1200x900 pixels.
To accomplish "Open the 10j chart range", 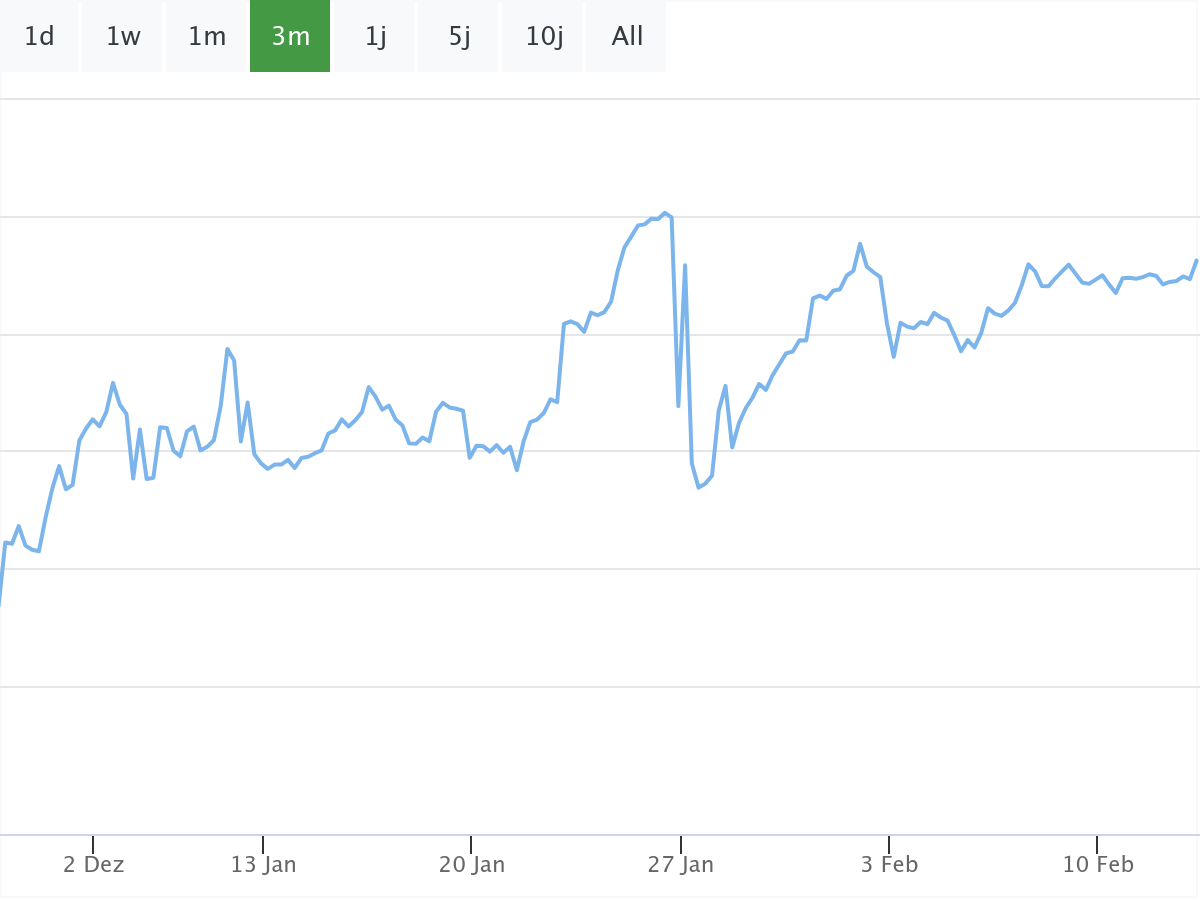I will coord(544,37).
